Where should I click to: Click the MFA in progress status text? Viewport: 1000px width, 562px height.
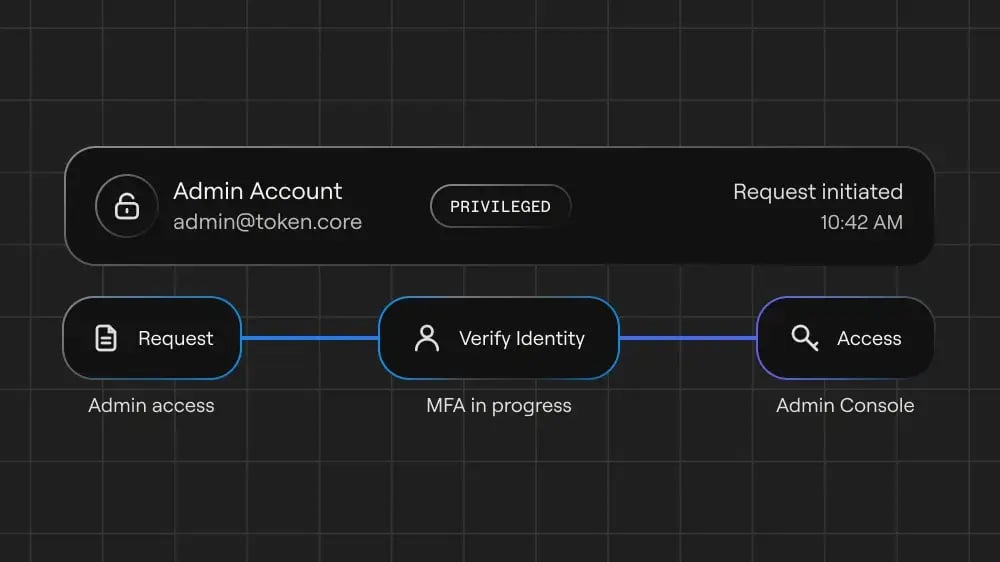point(499,406)
